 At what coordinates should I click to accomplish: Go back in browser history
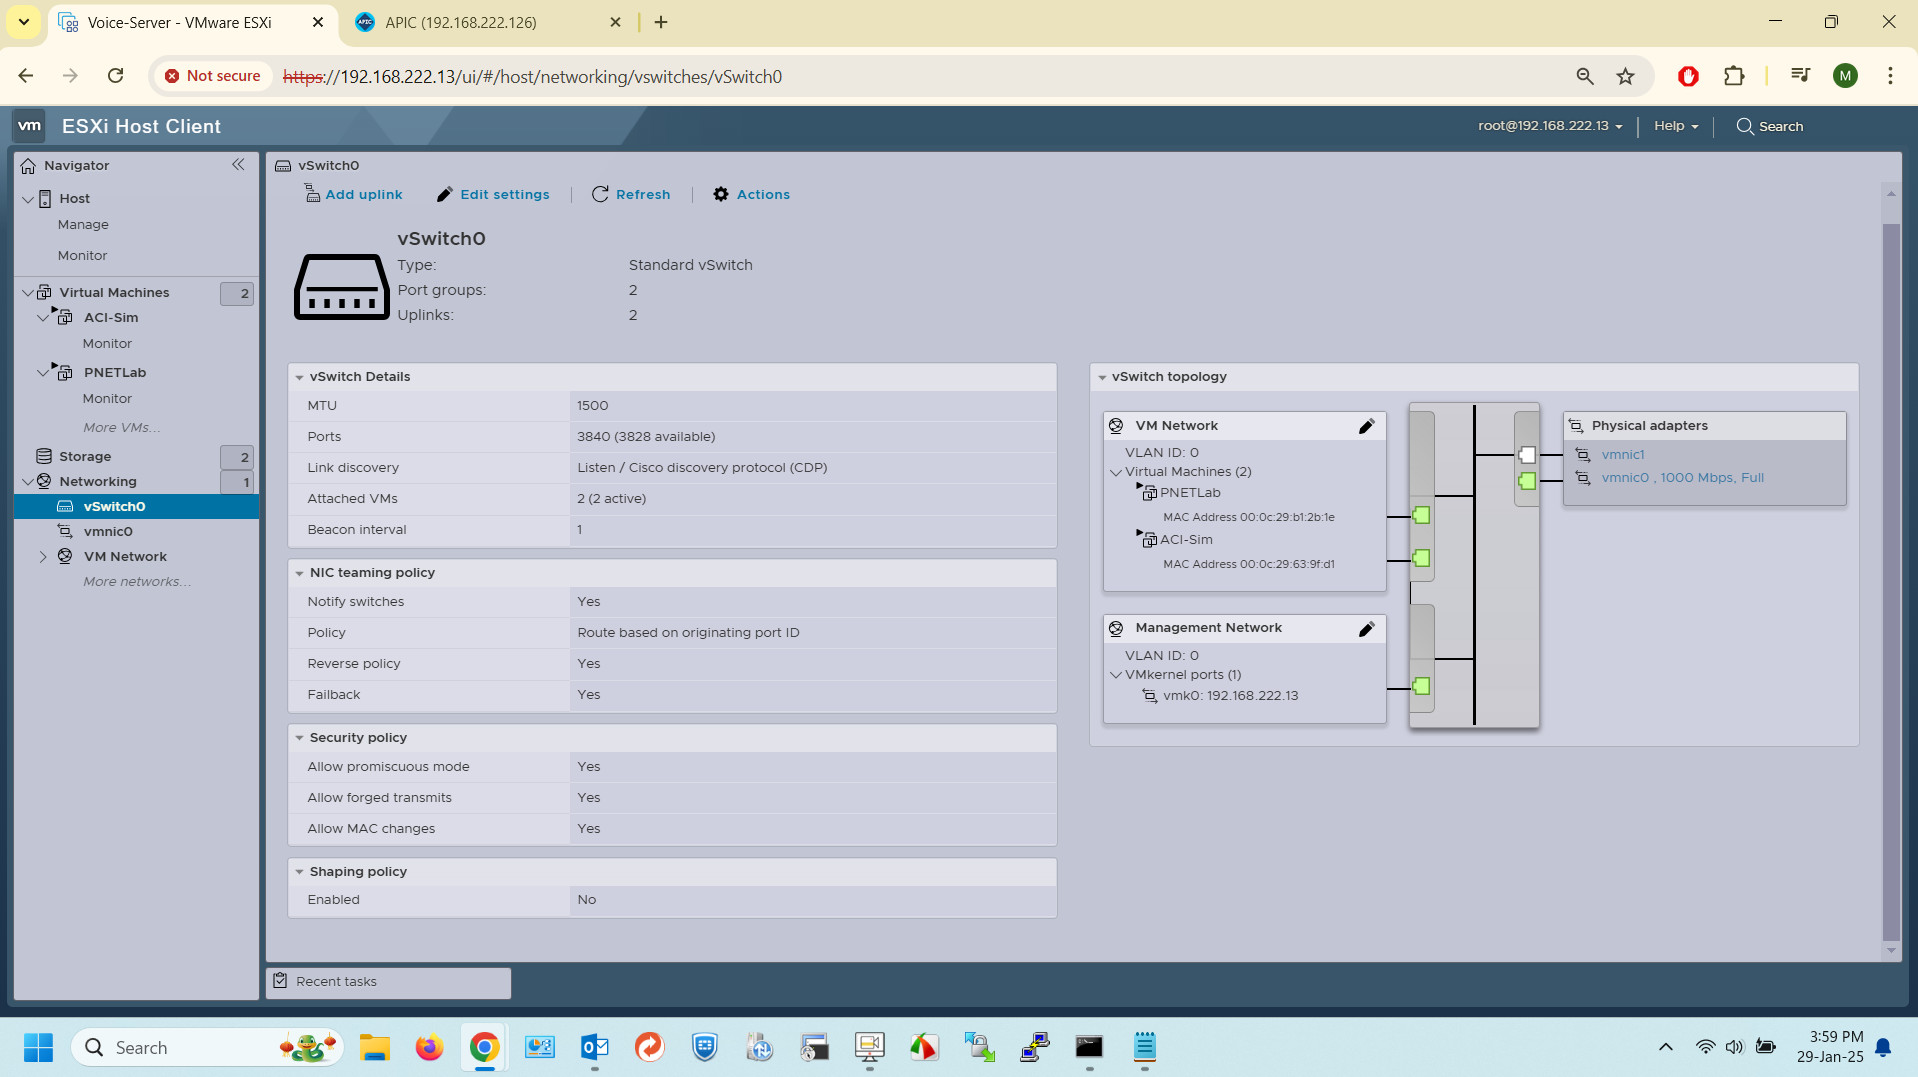26,76
